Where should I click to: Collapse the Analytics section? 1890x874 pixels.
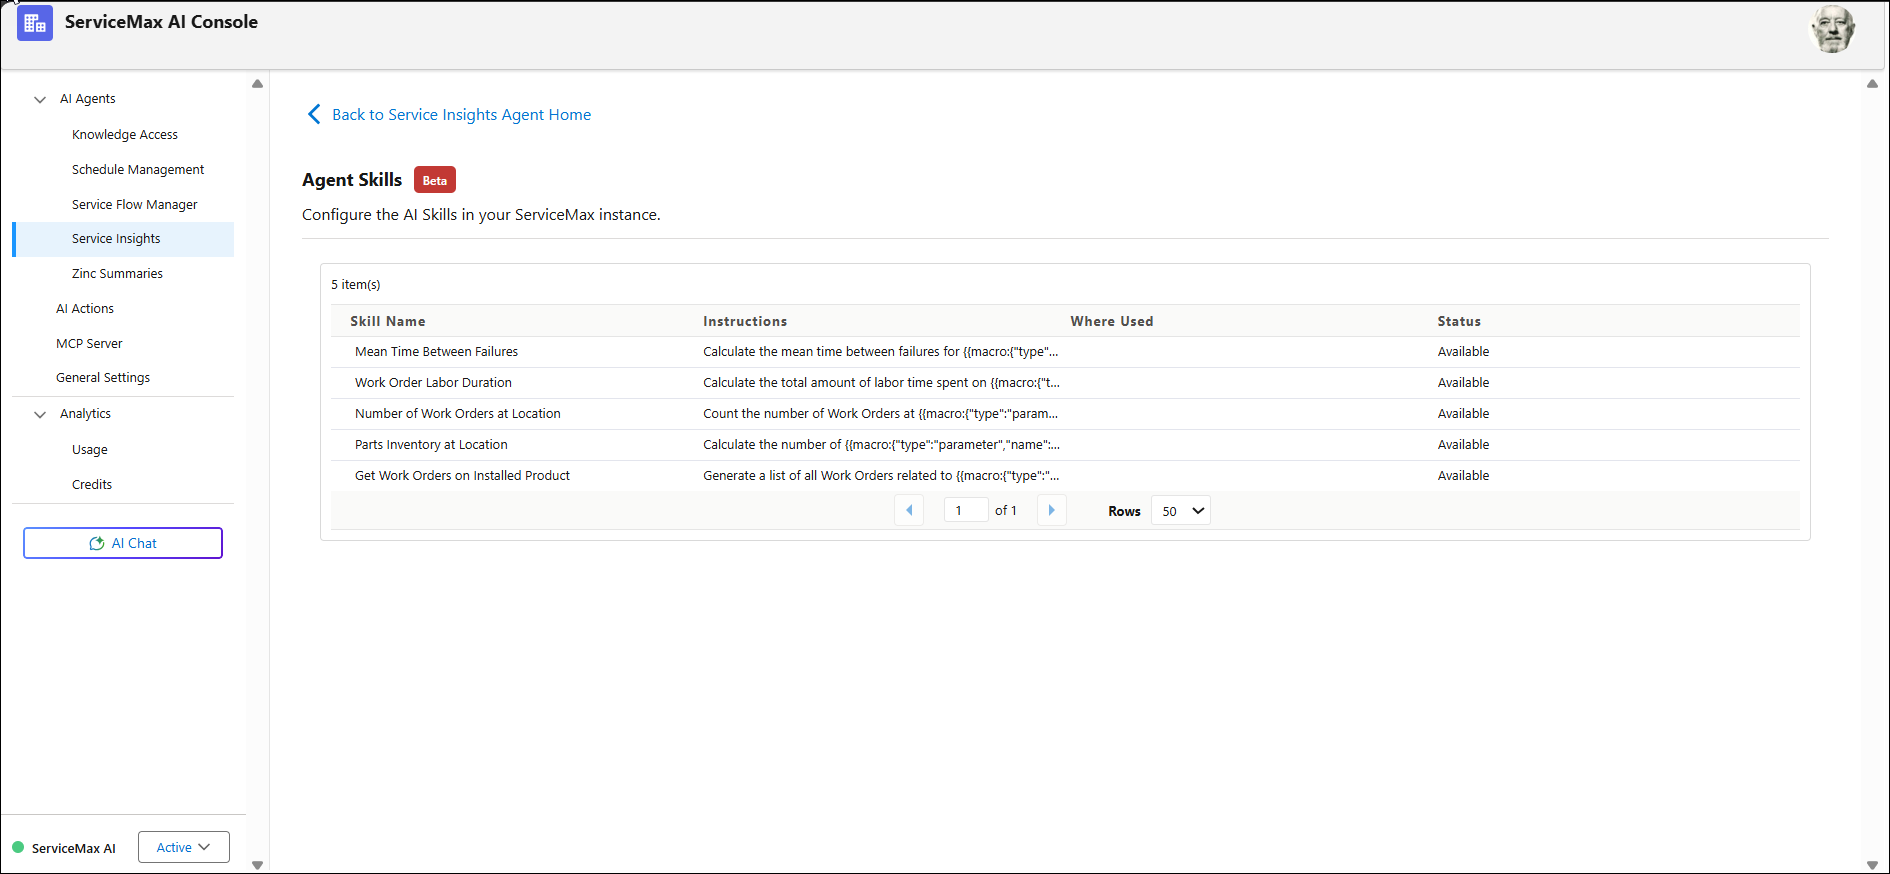point(40,414)
